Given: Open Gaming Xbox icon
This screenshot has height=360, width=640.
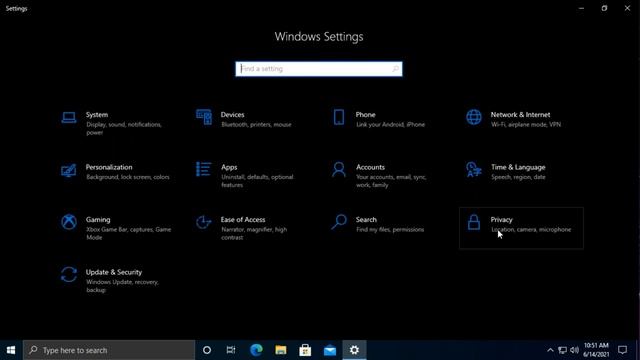Looking at the screenshot, I should click(69, 222).
